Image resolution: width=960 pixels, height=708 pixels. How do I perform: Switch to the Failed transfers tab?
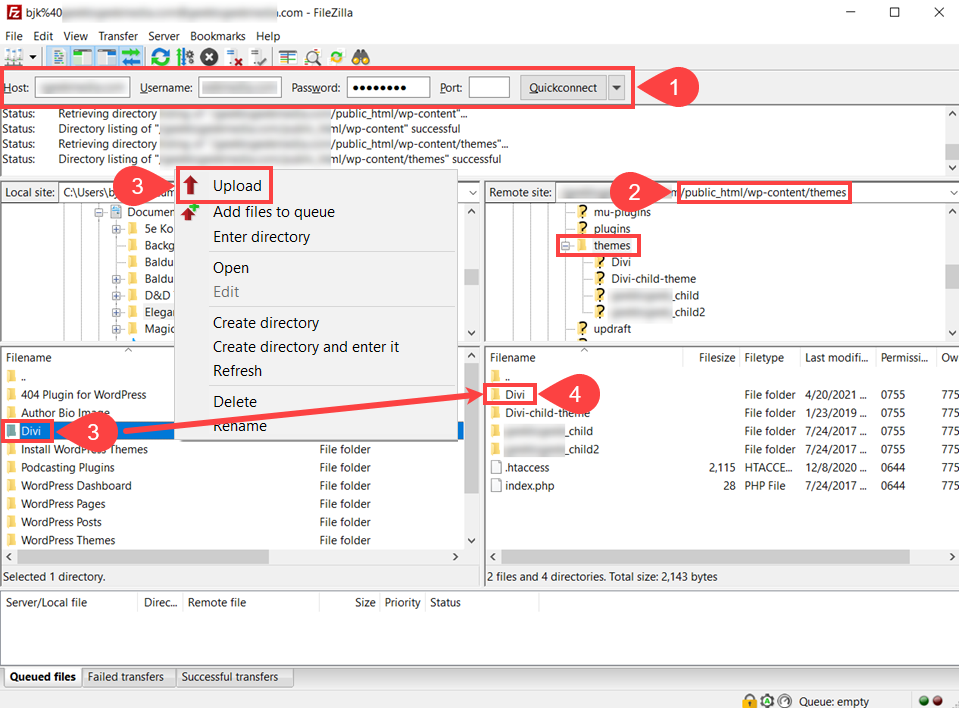125,677
